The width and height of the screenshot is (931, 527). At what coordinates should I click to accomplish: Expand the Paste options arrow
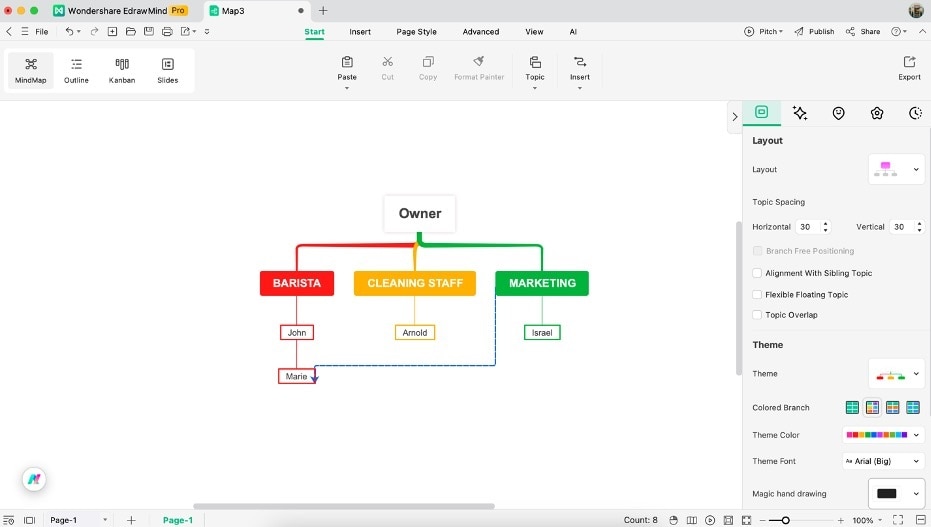tap(347, 88)
